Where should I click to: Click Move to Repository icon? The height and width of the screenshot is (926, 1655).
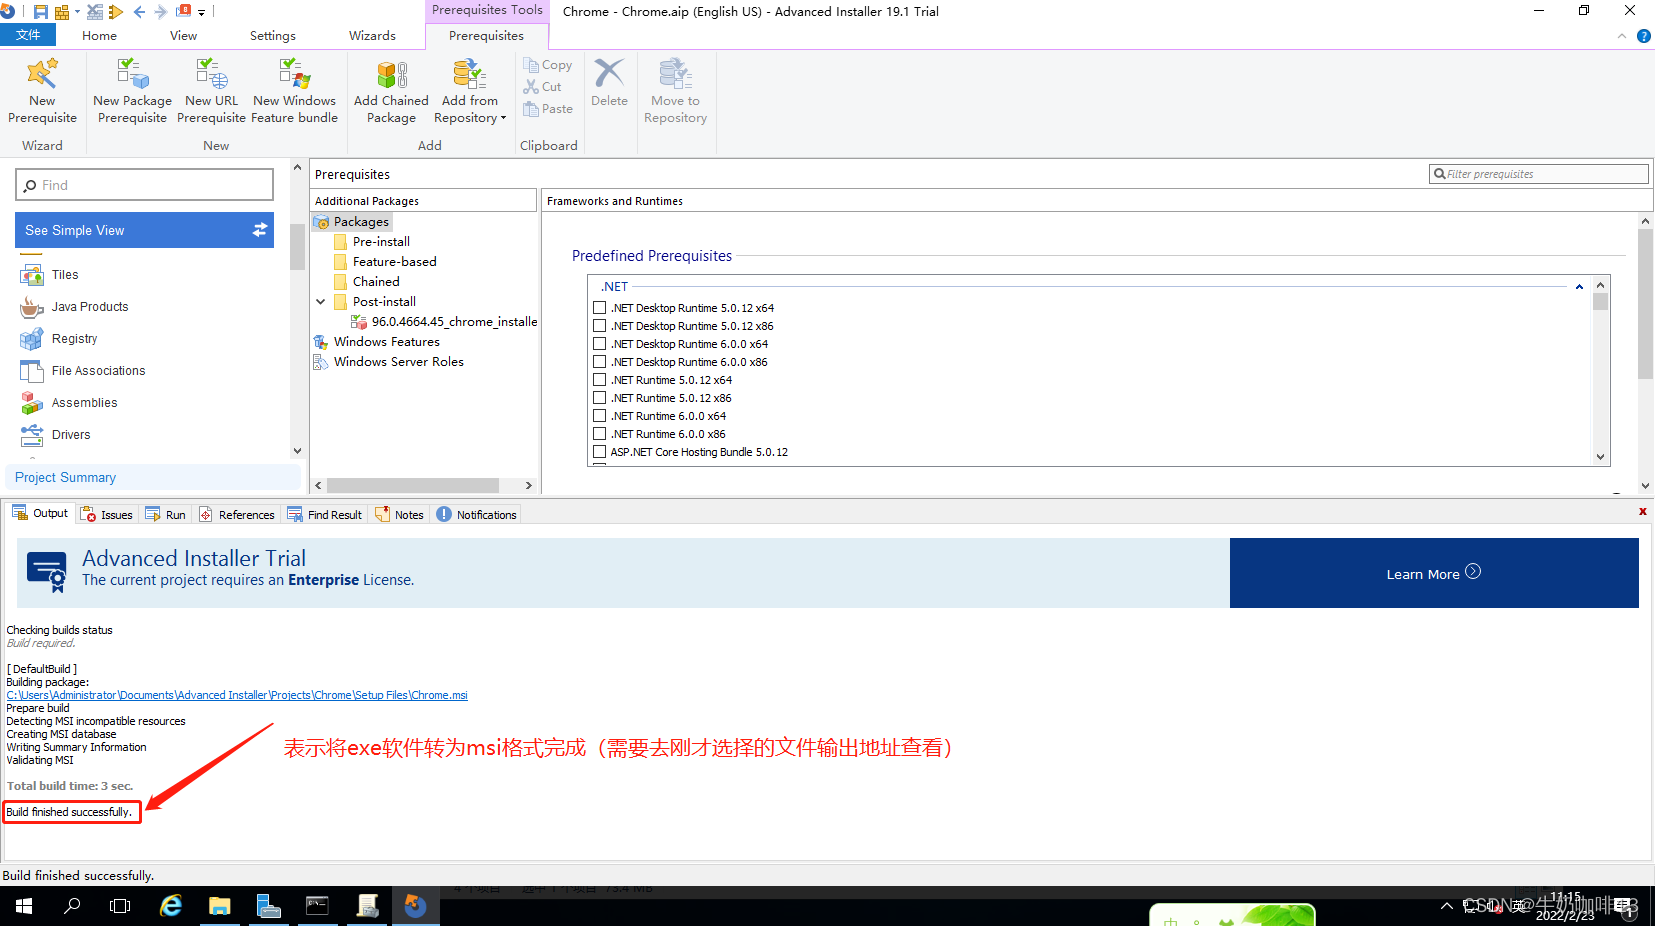tap(675, 73)
